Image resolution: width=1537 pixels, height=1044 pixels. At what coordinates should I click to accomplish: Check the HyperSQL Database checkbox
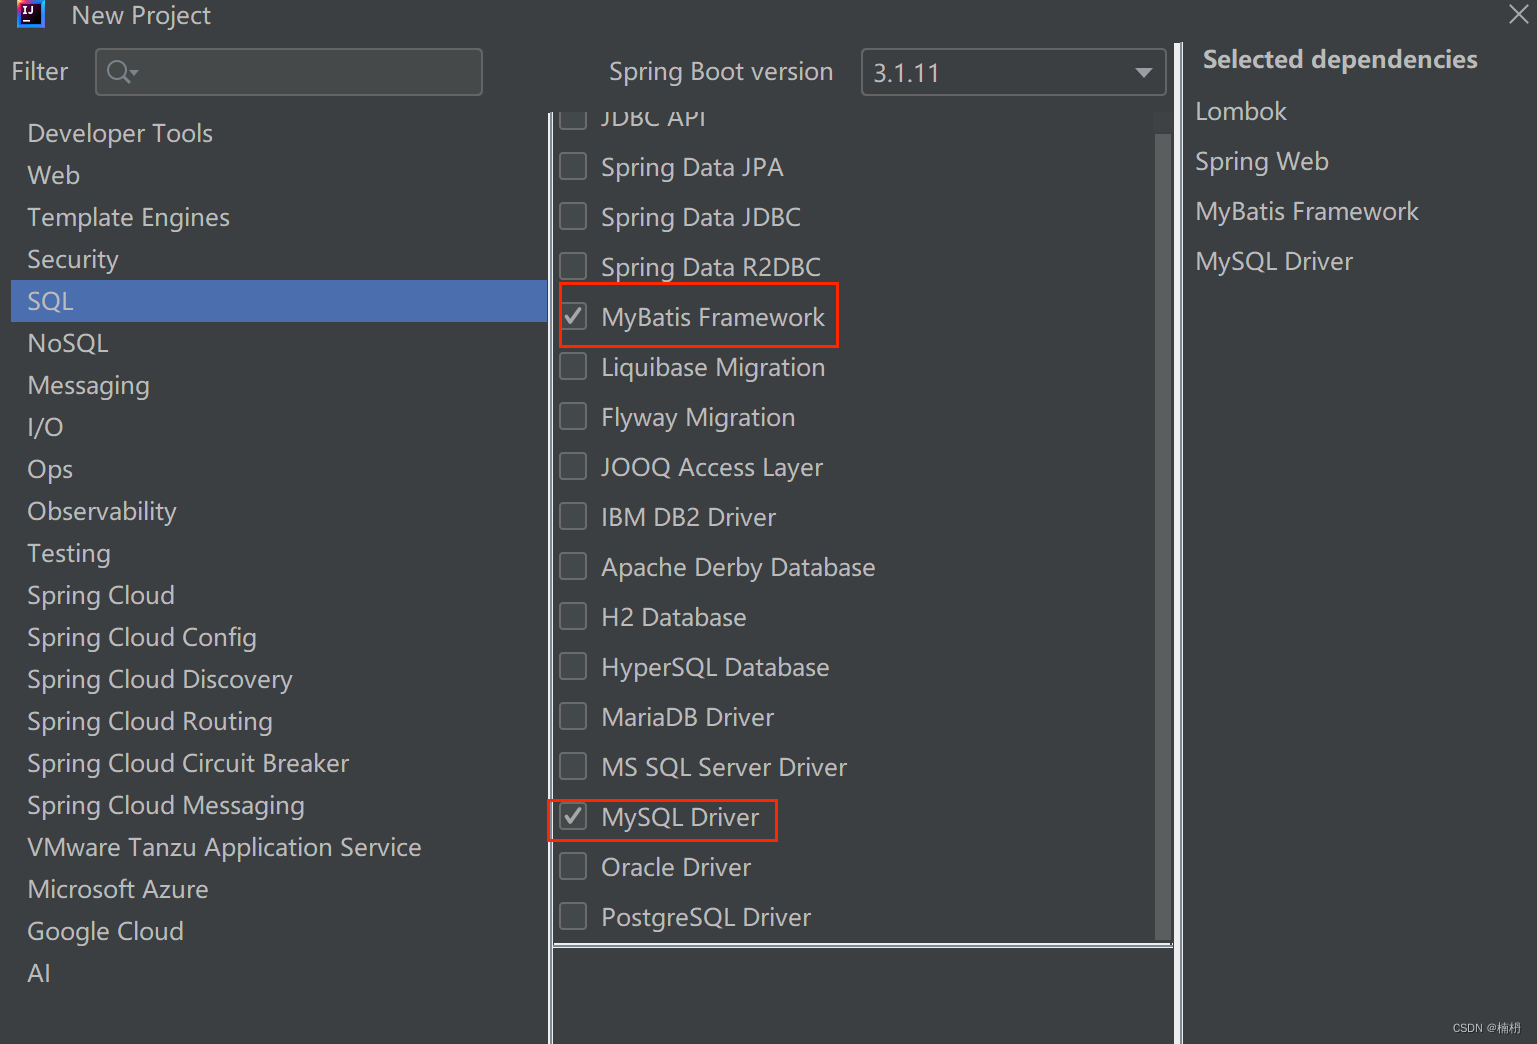point(573,666)
